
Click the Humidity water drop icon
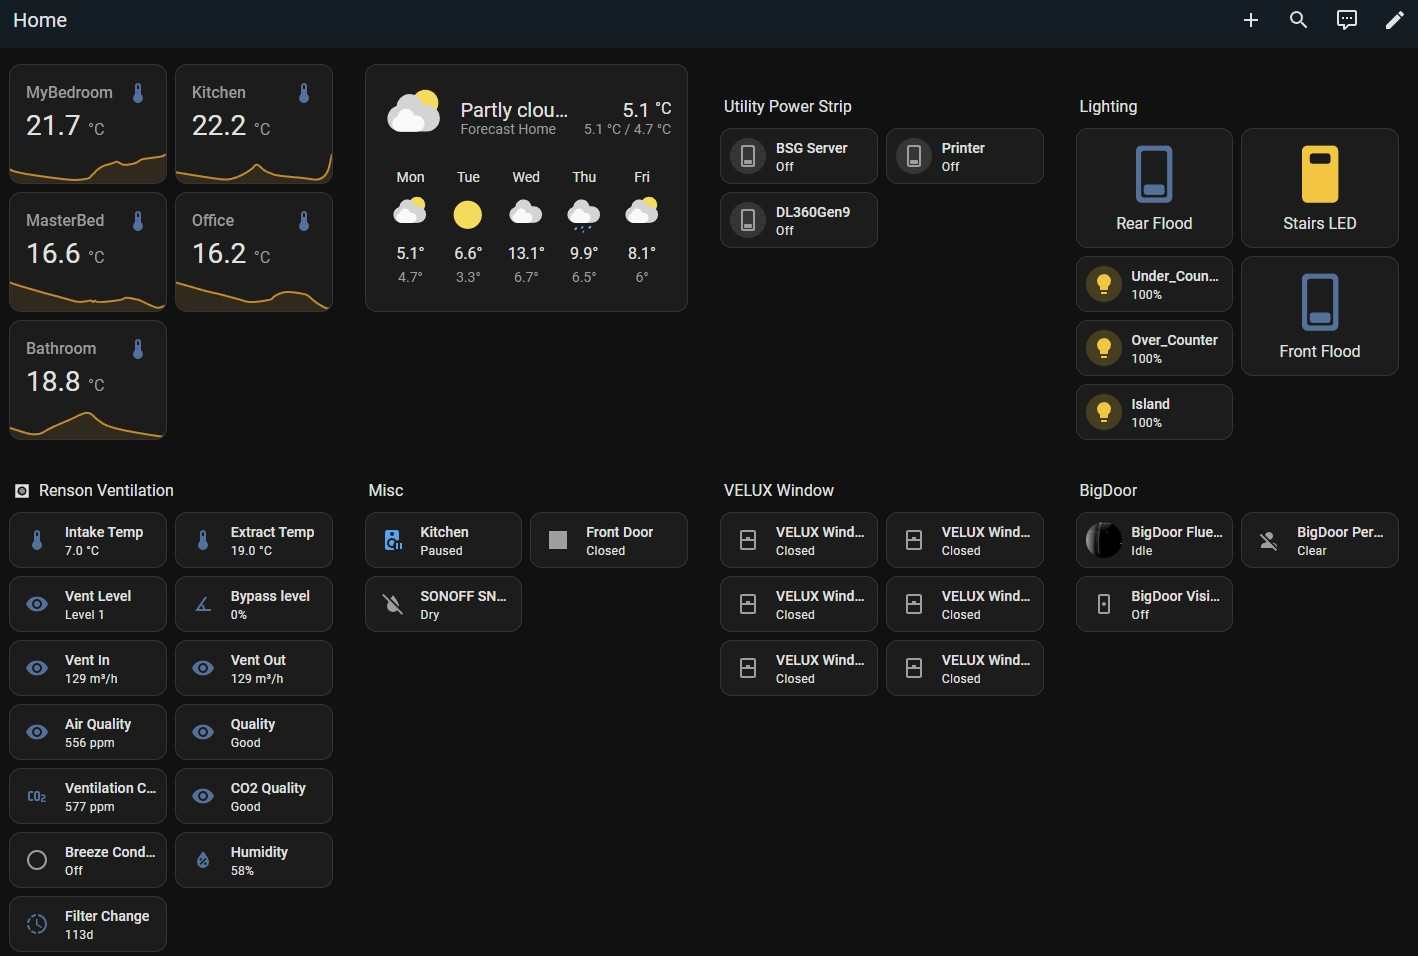[203, 861]
